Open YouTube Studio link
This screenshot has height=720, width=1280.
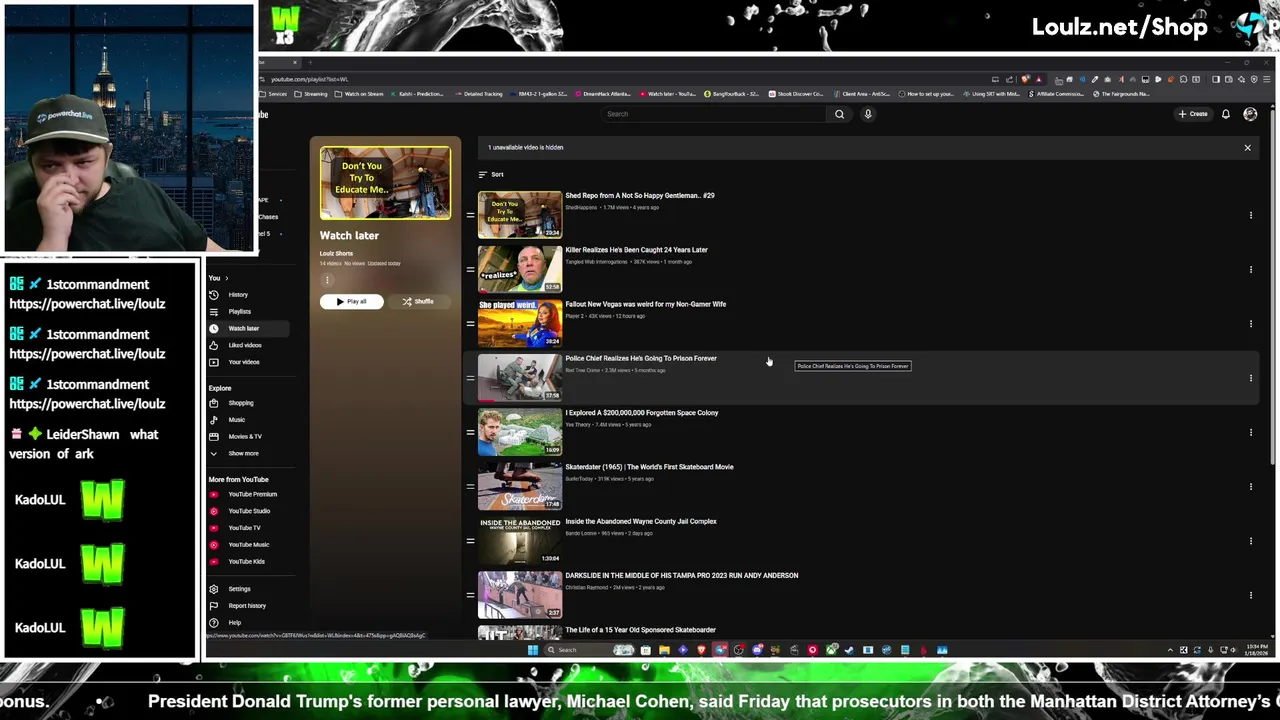[249, 511]
